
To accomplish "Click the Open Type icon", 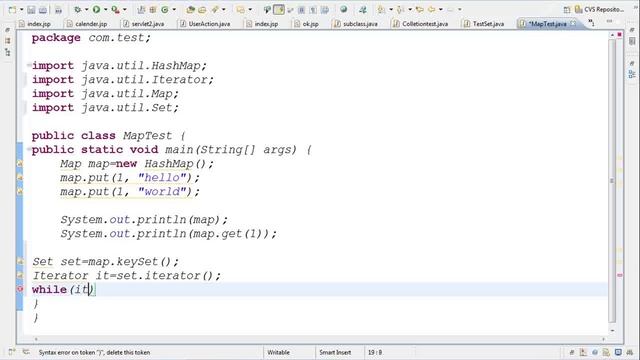I will coord(190,9).
